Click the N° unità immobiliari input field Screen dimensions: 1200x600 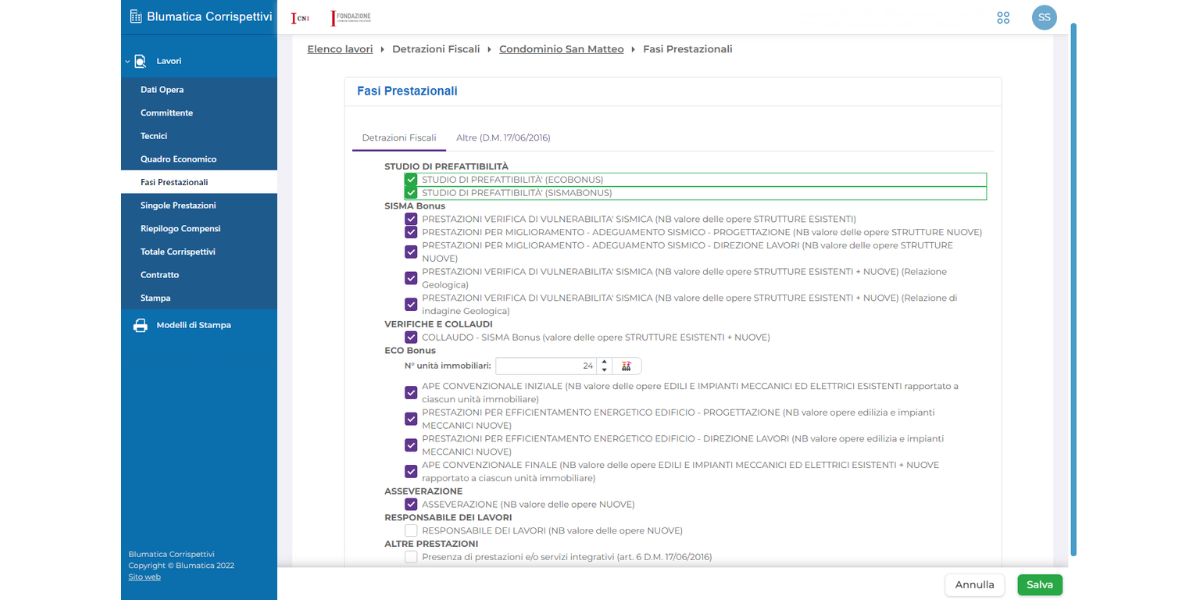click(x=545, y=366)
